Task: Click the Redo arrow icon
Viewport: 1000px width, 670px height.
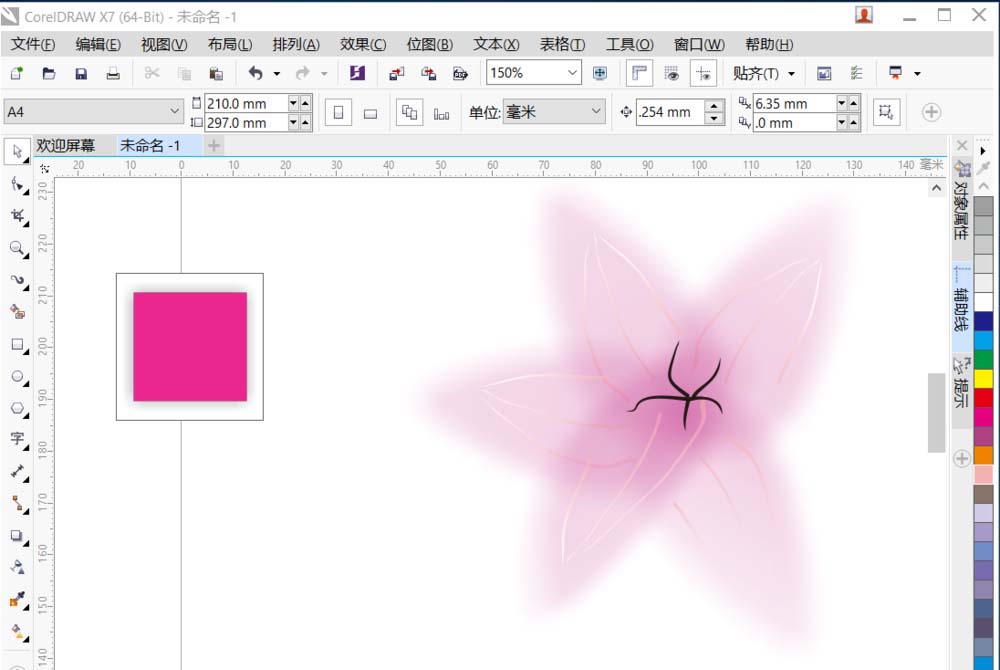Action: click(x=302, y=73)
